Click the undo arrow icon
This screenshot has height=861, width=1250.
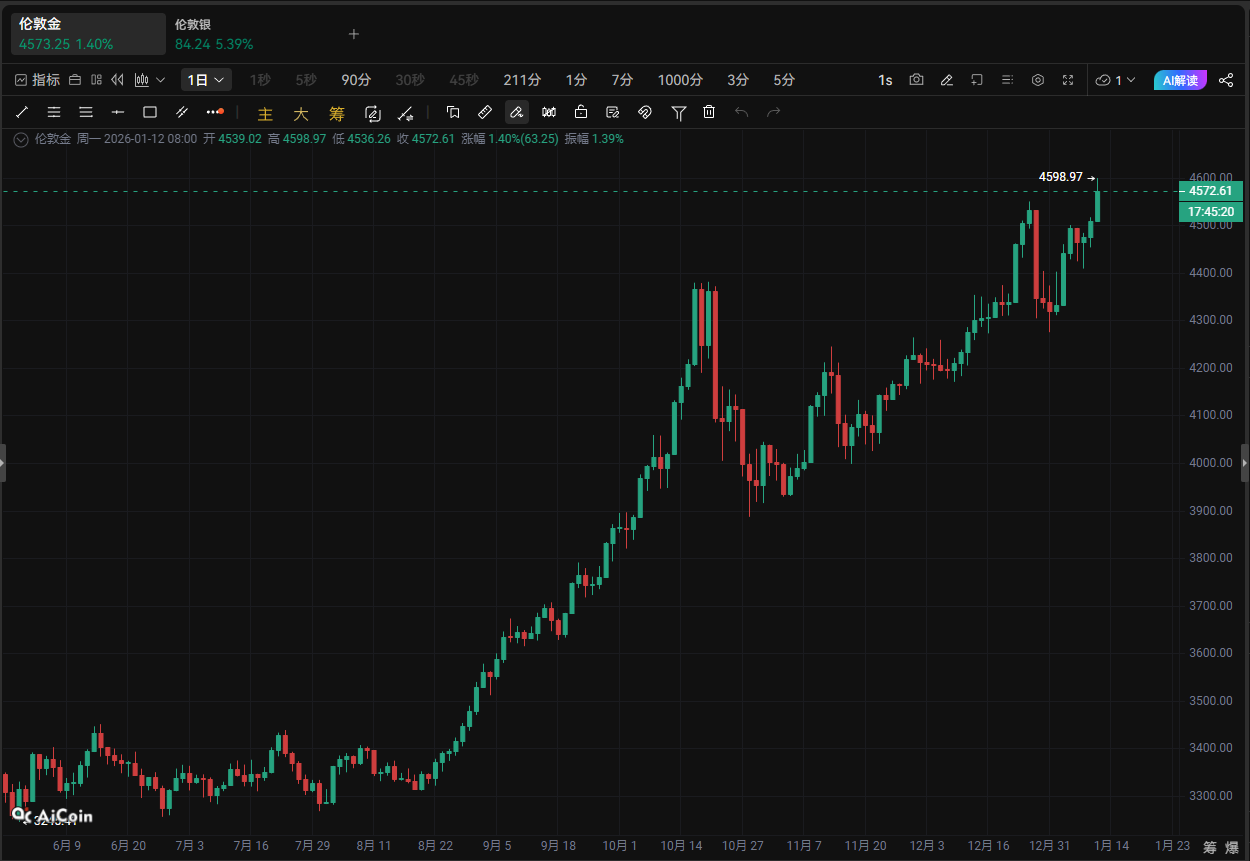click(x=741, y=112)
